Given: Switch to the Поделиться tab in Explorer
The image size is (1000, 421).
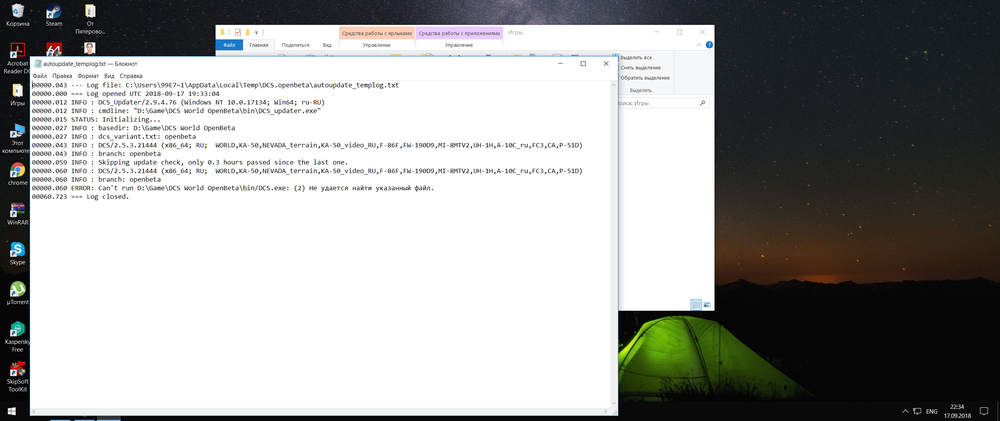Looking at the screenshot, I should [x=295, y=45].
